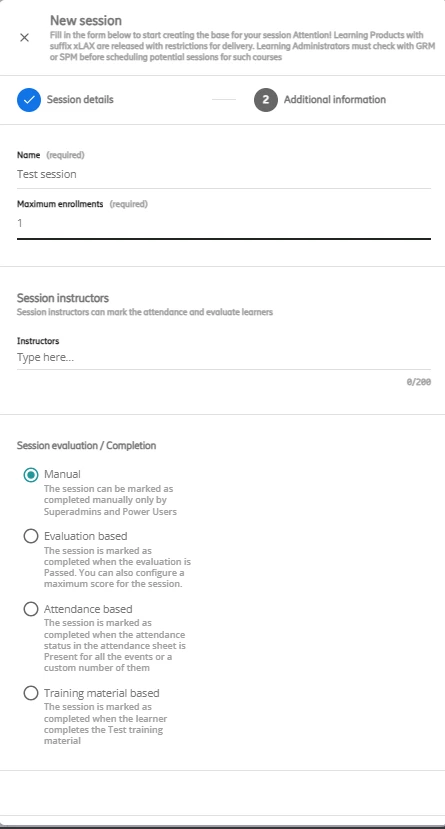Viewport: 445px width, 829px height.
Task: Choose the Attendance based radio button
Action: 31,609
